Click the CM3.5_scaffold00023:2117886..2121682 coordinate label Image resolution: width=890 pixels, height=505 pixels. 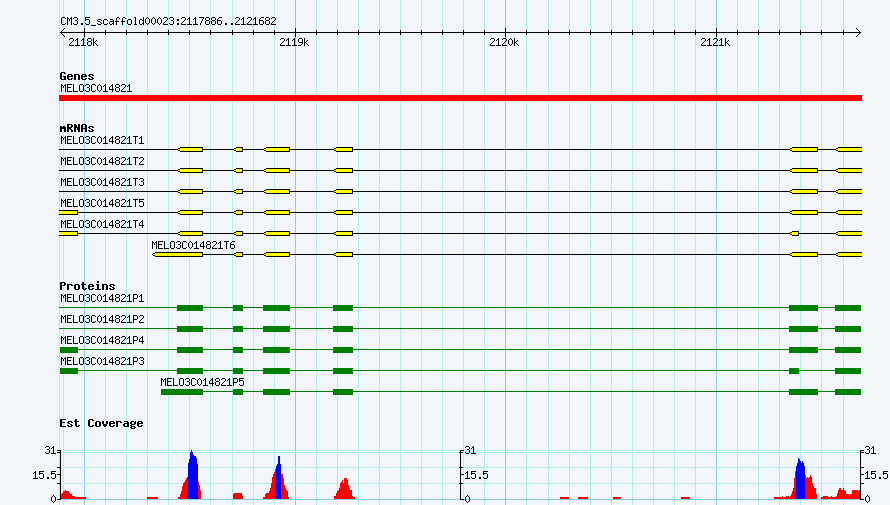pyautogui.click(x=169, y=22)
